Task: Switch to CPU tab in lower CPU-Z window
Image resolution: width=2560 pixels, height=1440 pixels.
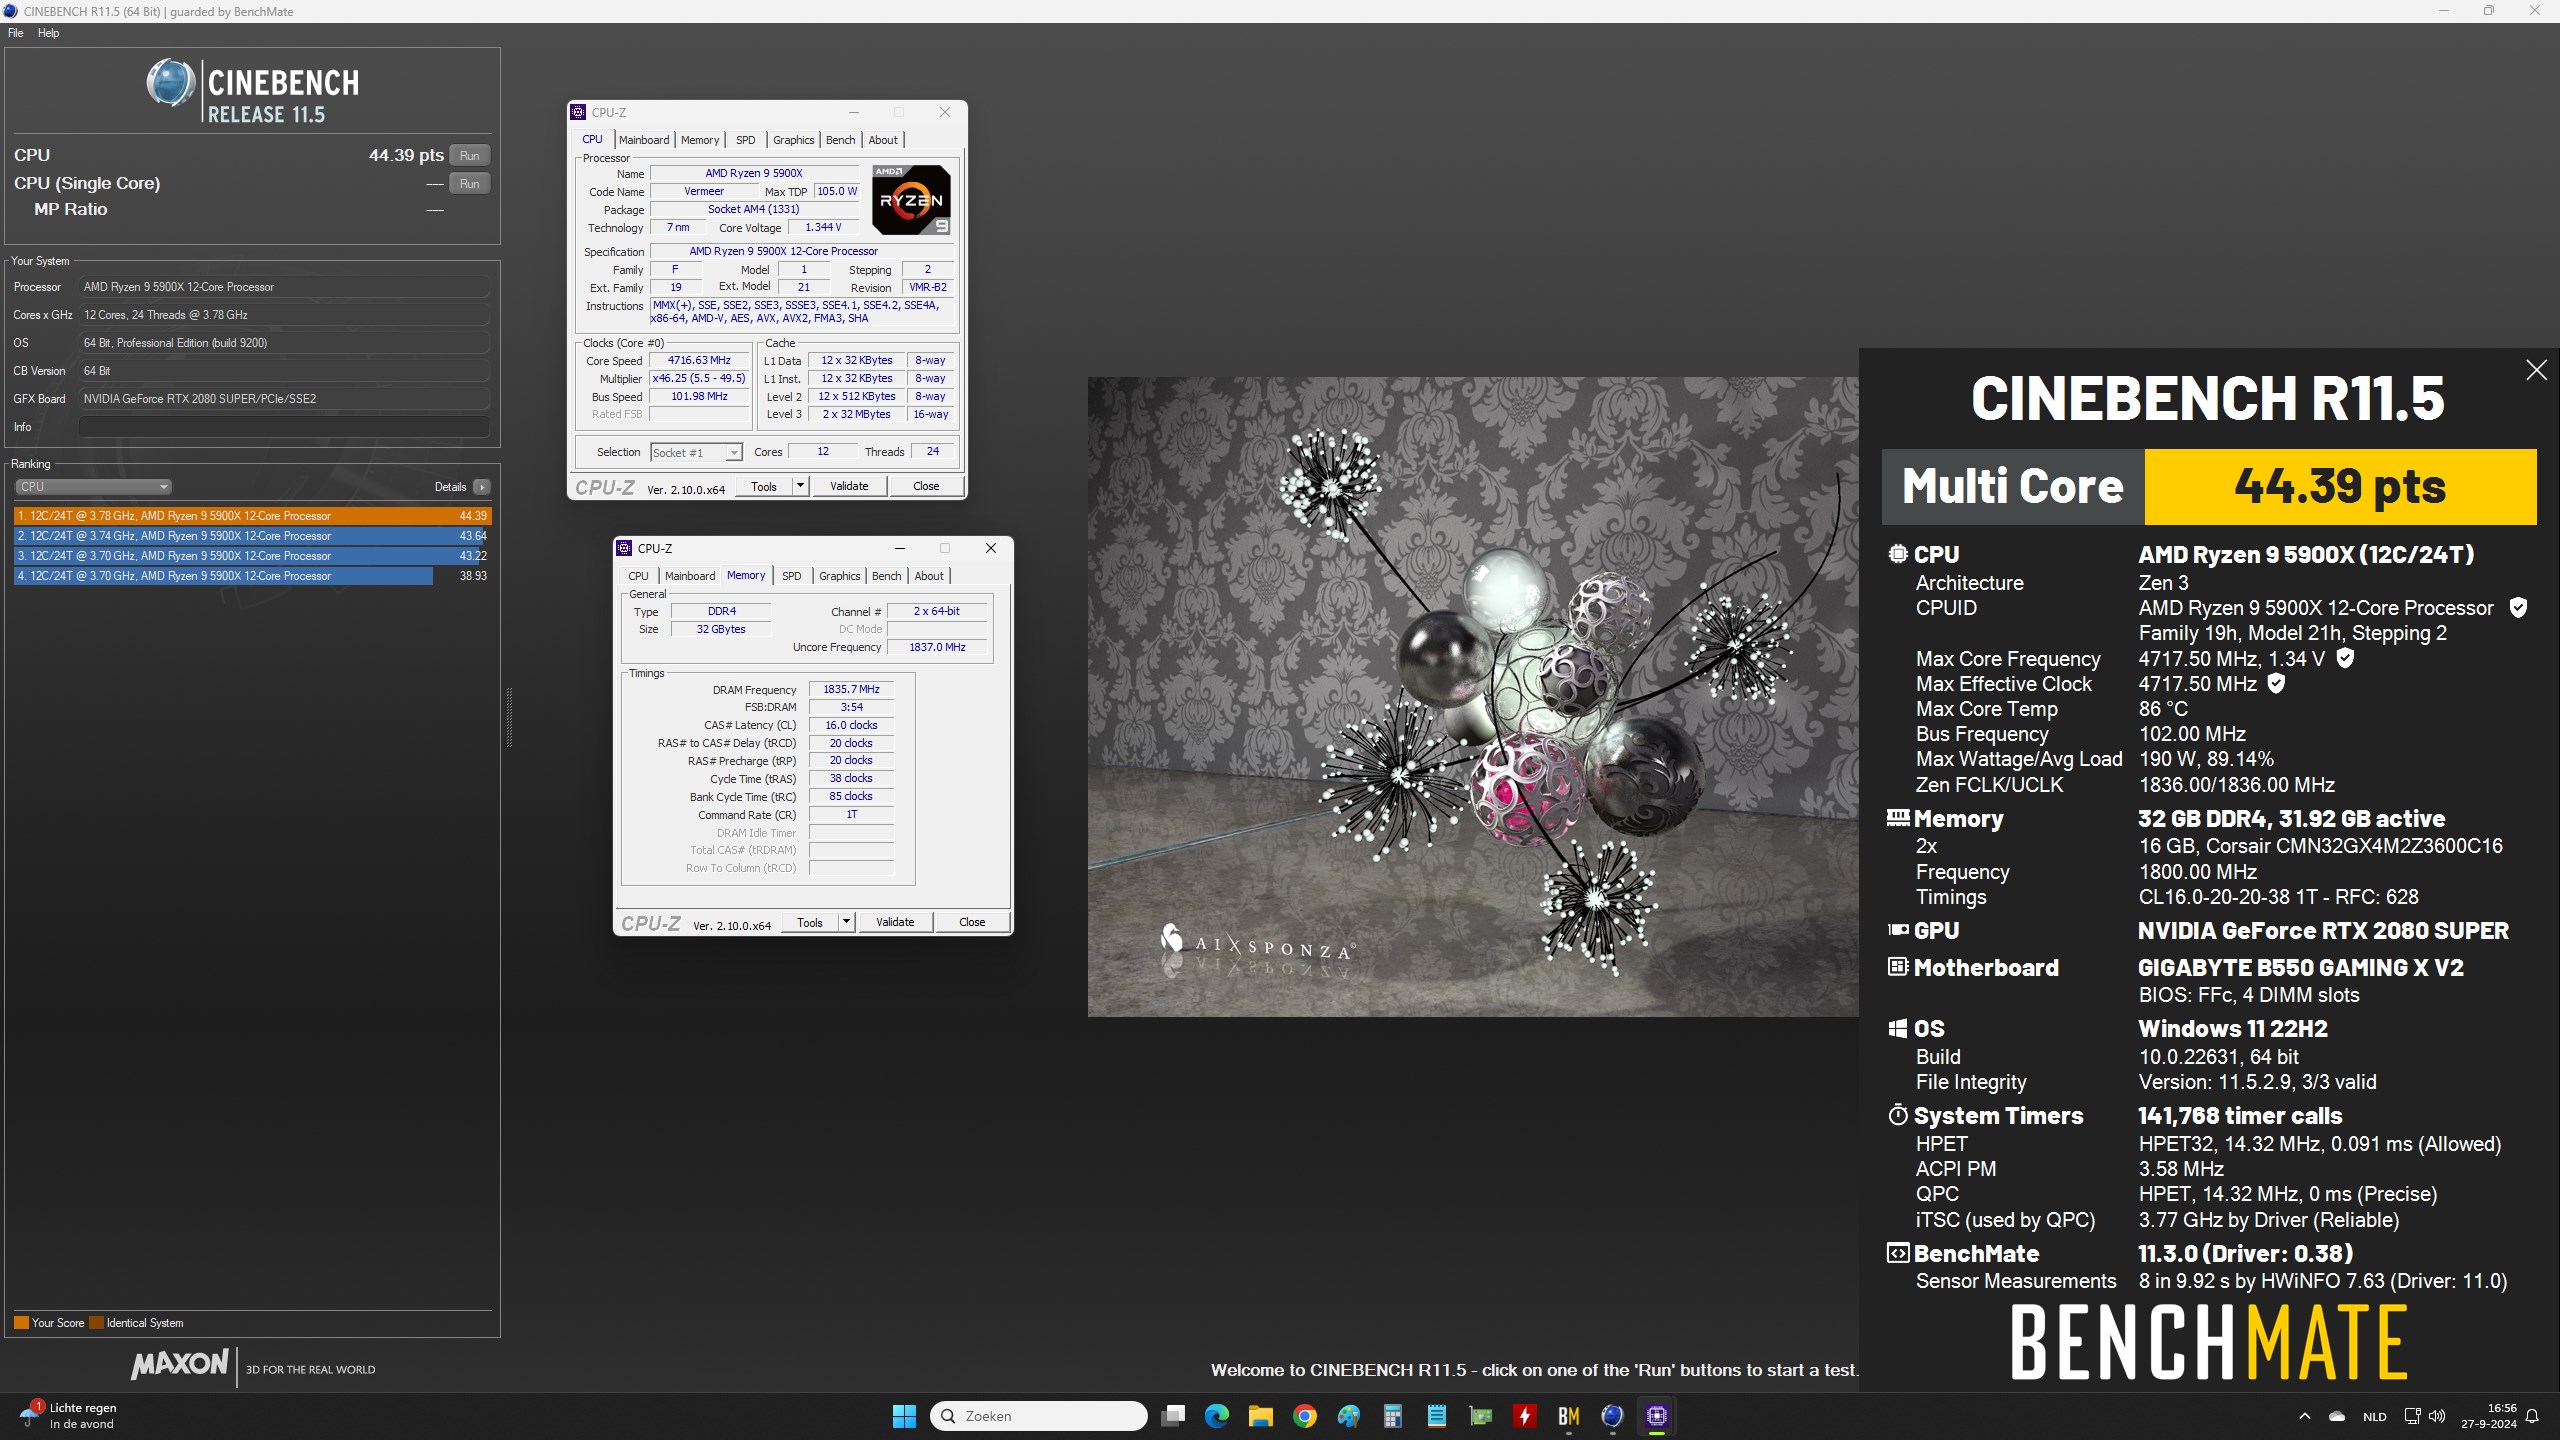Action: click(638, 576)
